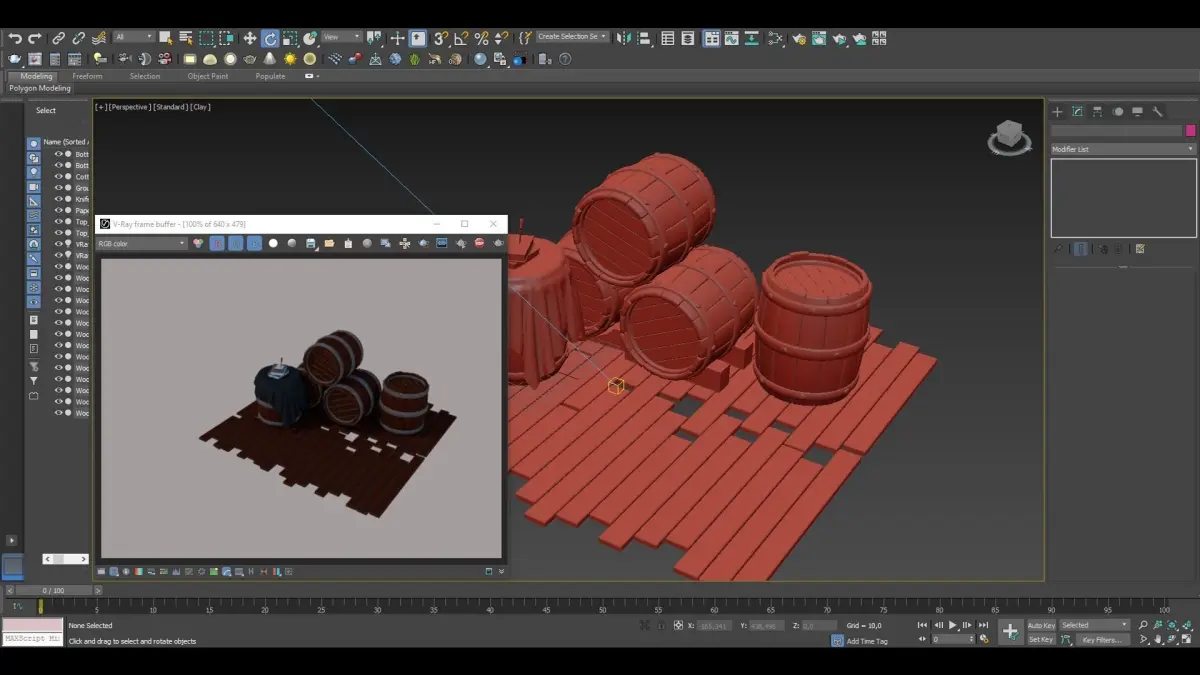Toggle visibility of the Knif object

(x=58, y=199)
